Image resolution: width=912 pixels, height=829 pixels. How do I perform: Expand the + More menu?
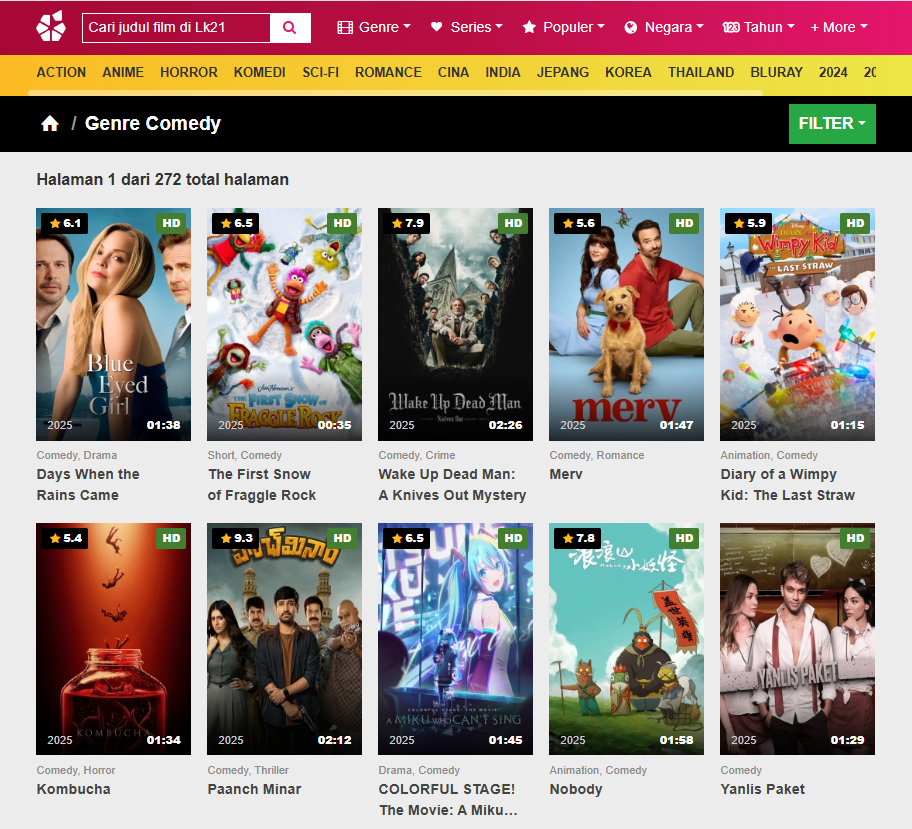click(x=839, y=27)
